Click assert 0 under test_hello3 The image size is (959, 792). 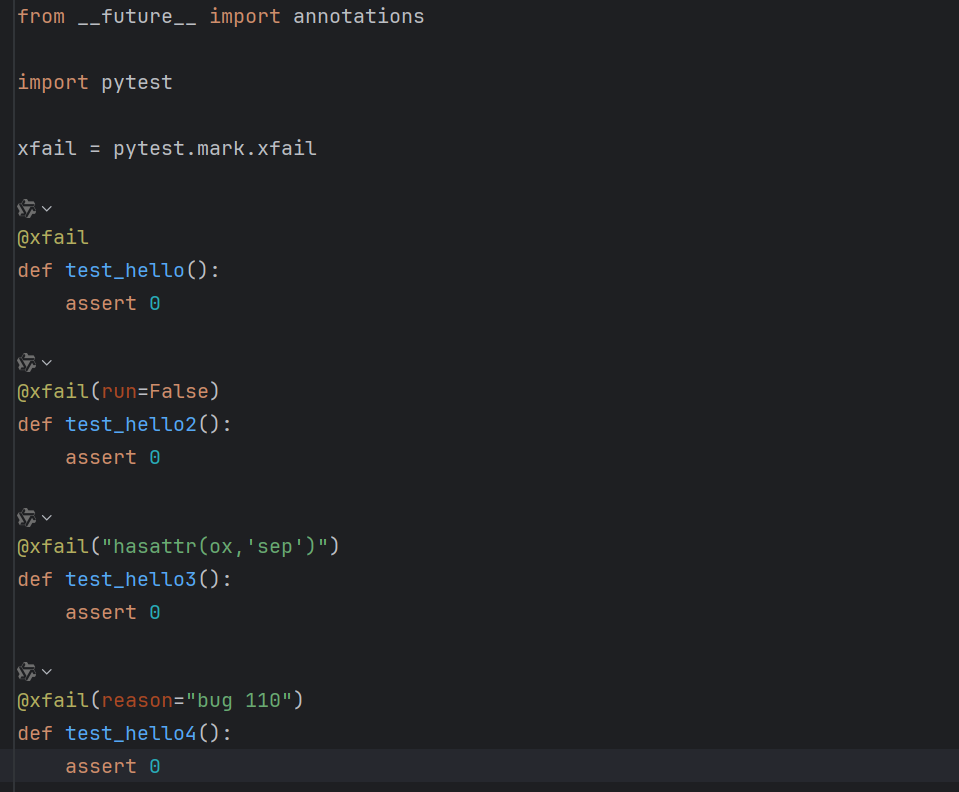point(113,612)
